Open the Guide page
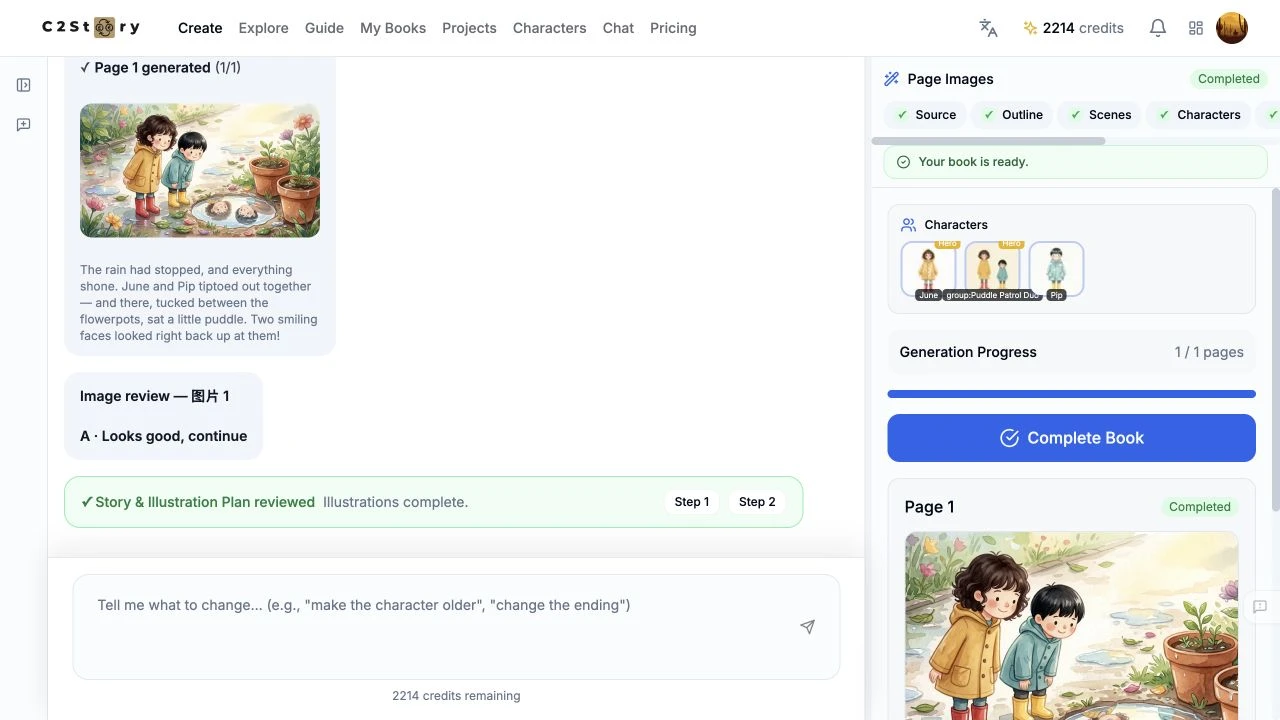 point(324,28)
